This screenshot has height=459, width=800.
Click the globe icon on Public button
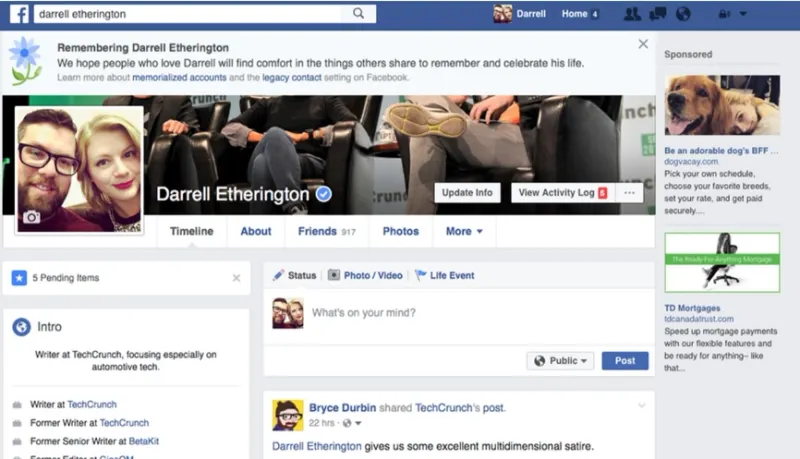(x=539, y=361)
